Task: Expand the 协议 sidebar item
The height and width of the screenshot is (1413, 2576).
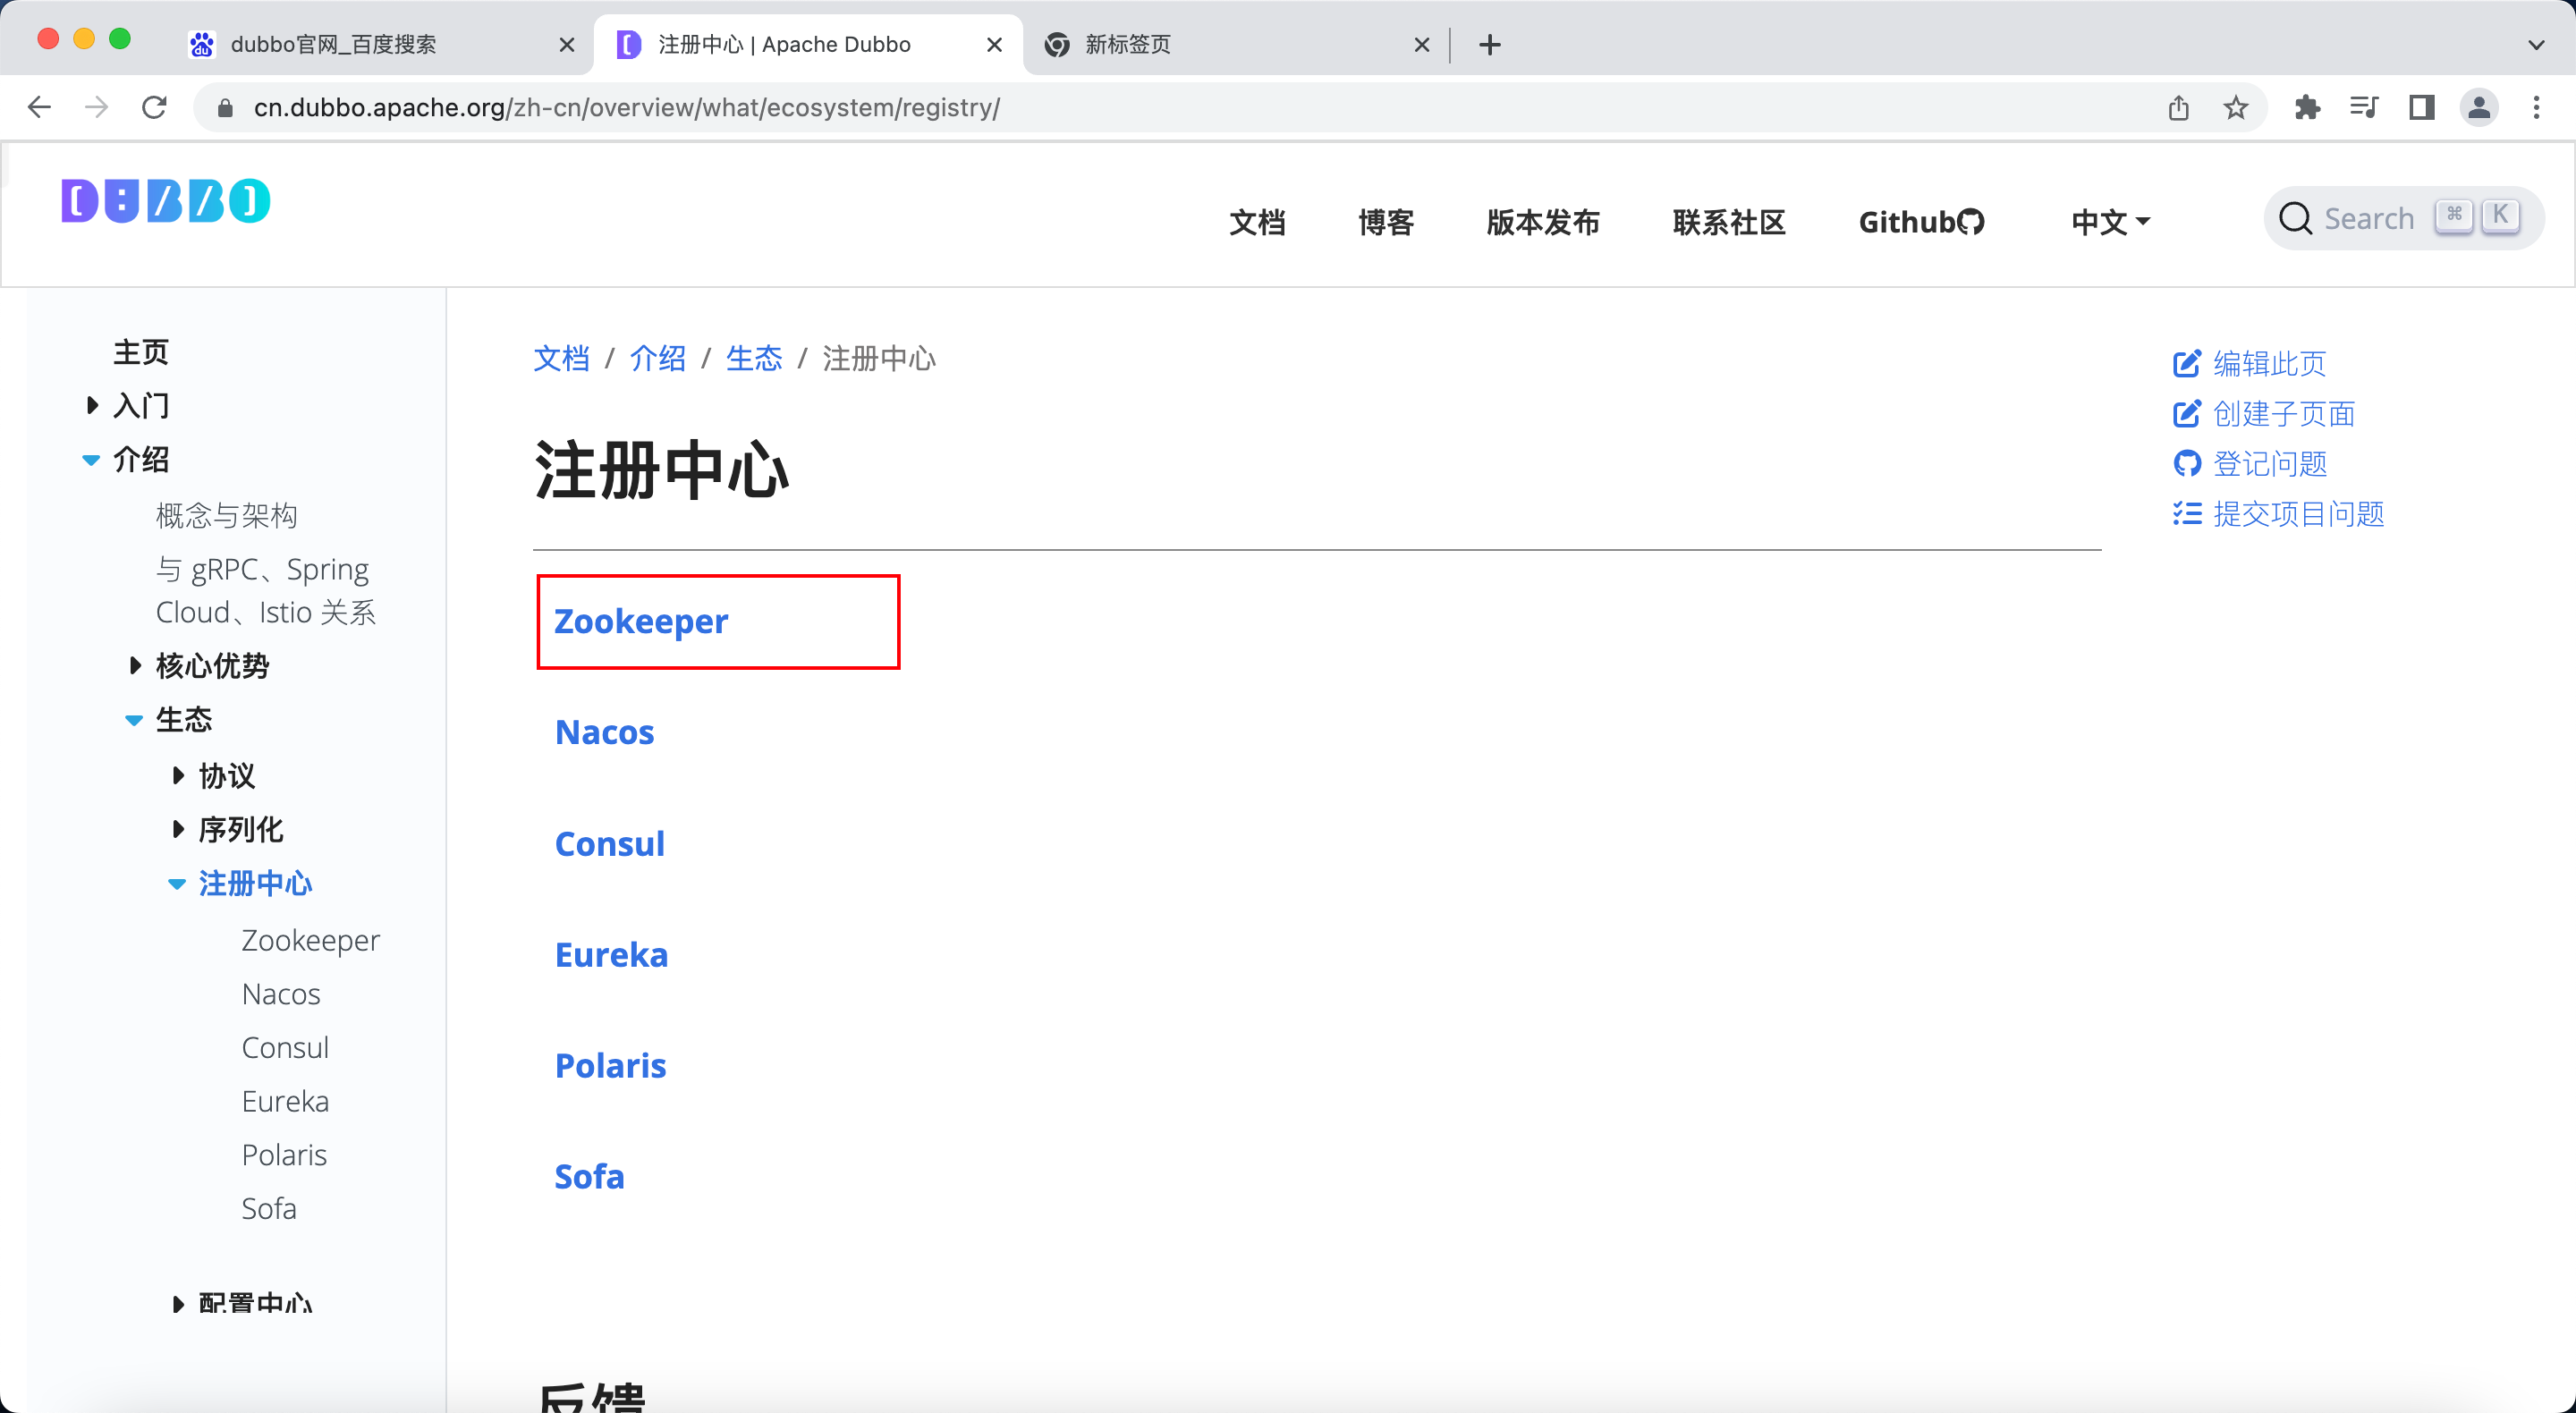Action: 178,775
